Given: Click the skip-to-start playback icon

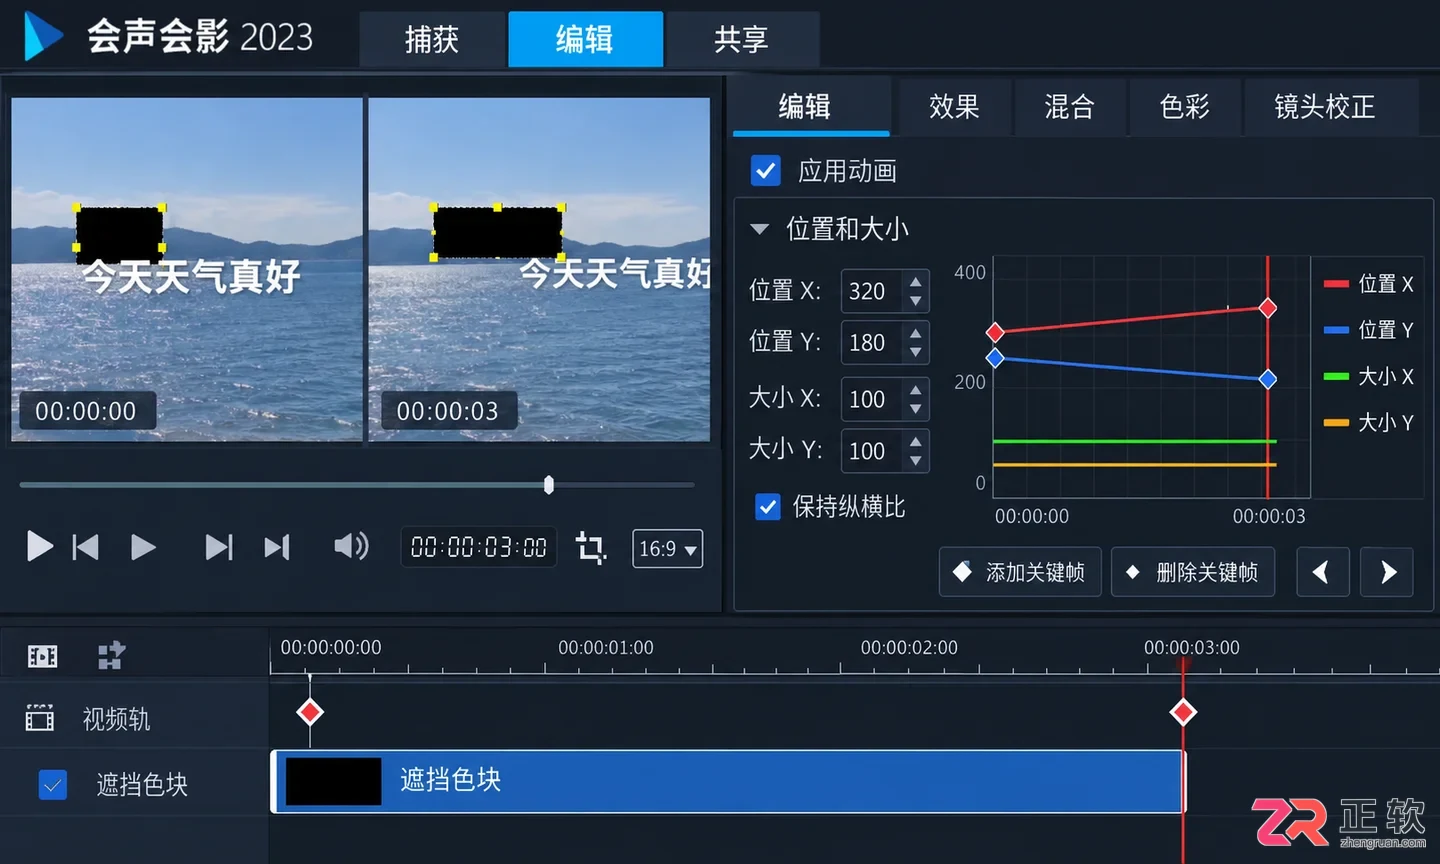Looking at the screenshot, I should click(x=85, y=547).
